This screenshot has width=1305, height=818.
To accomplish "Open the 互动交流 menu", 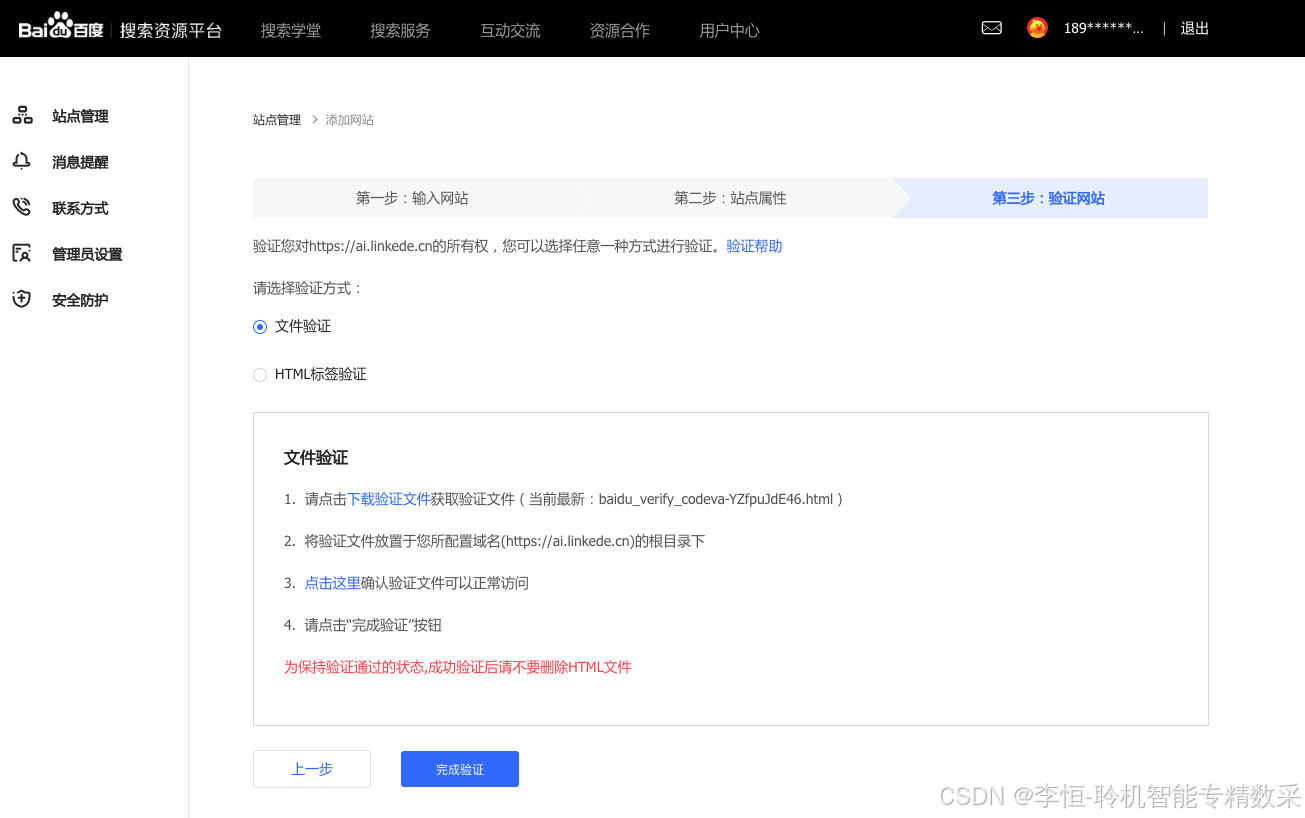I will click(x=510, y=30).
